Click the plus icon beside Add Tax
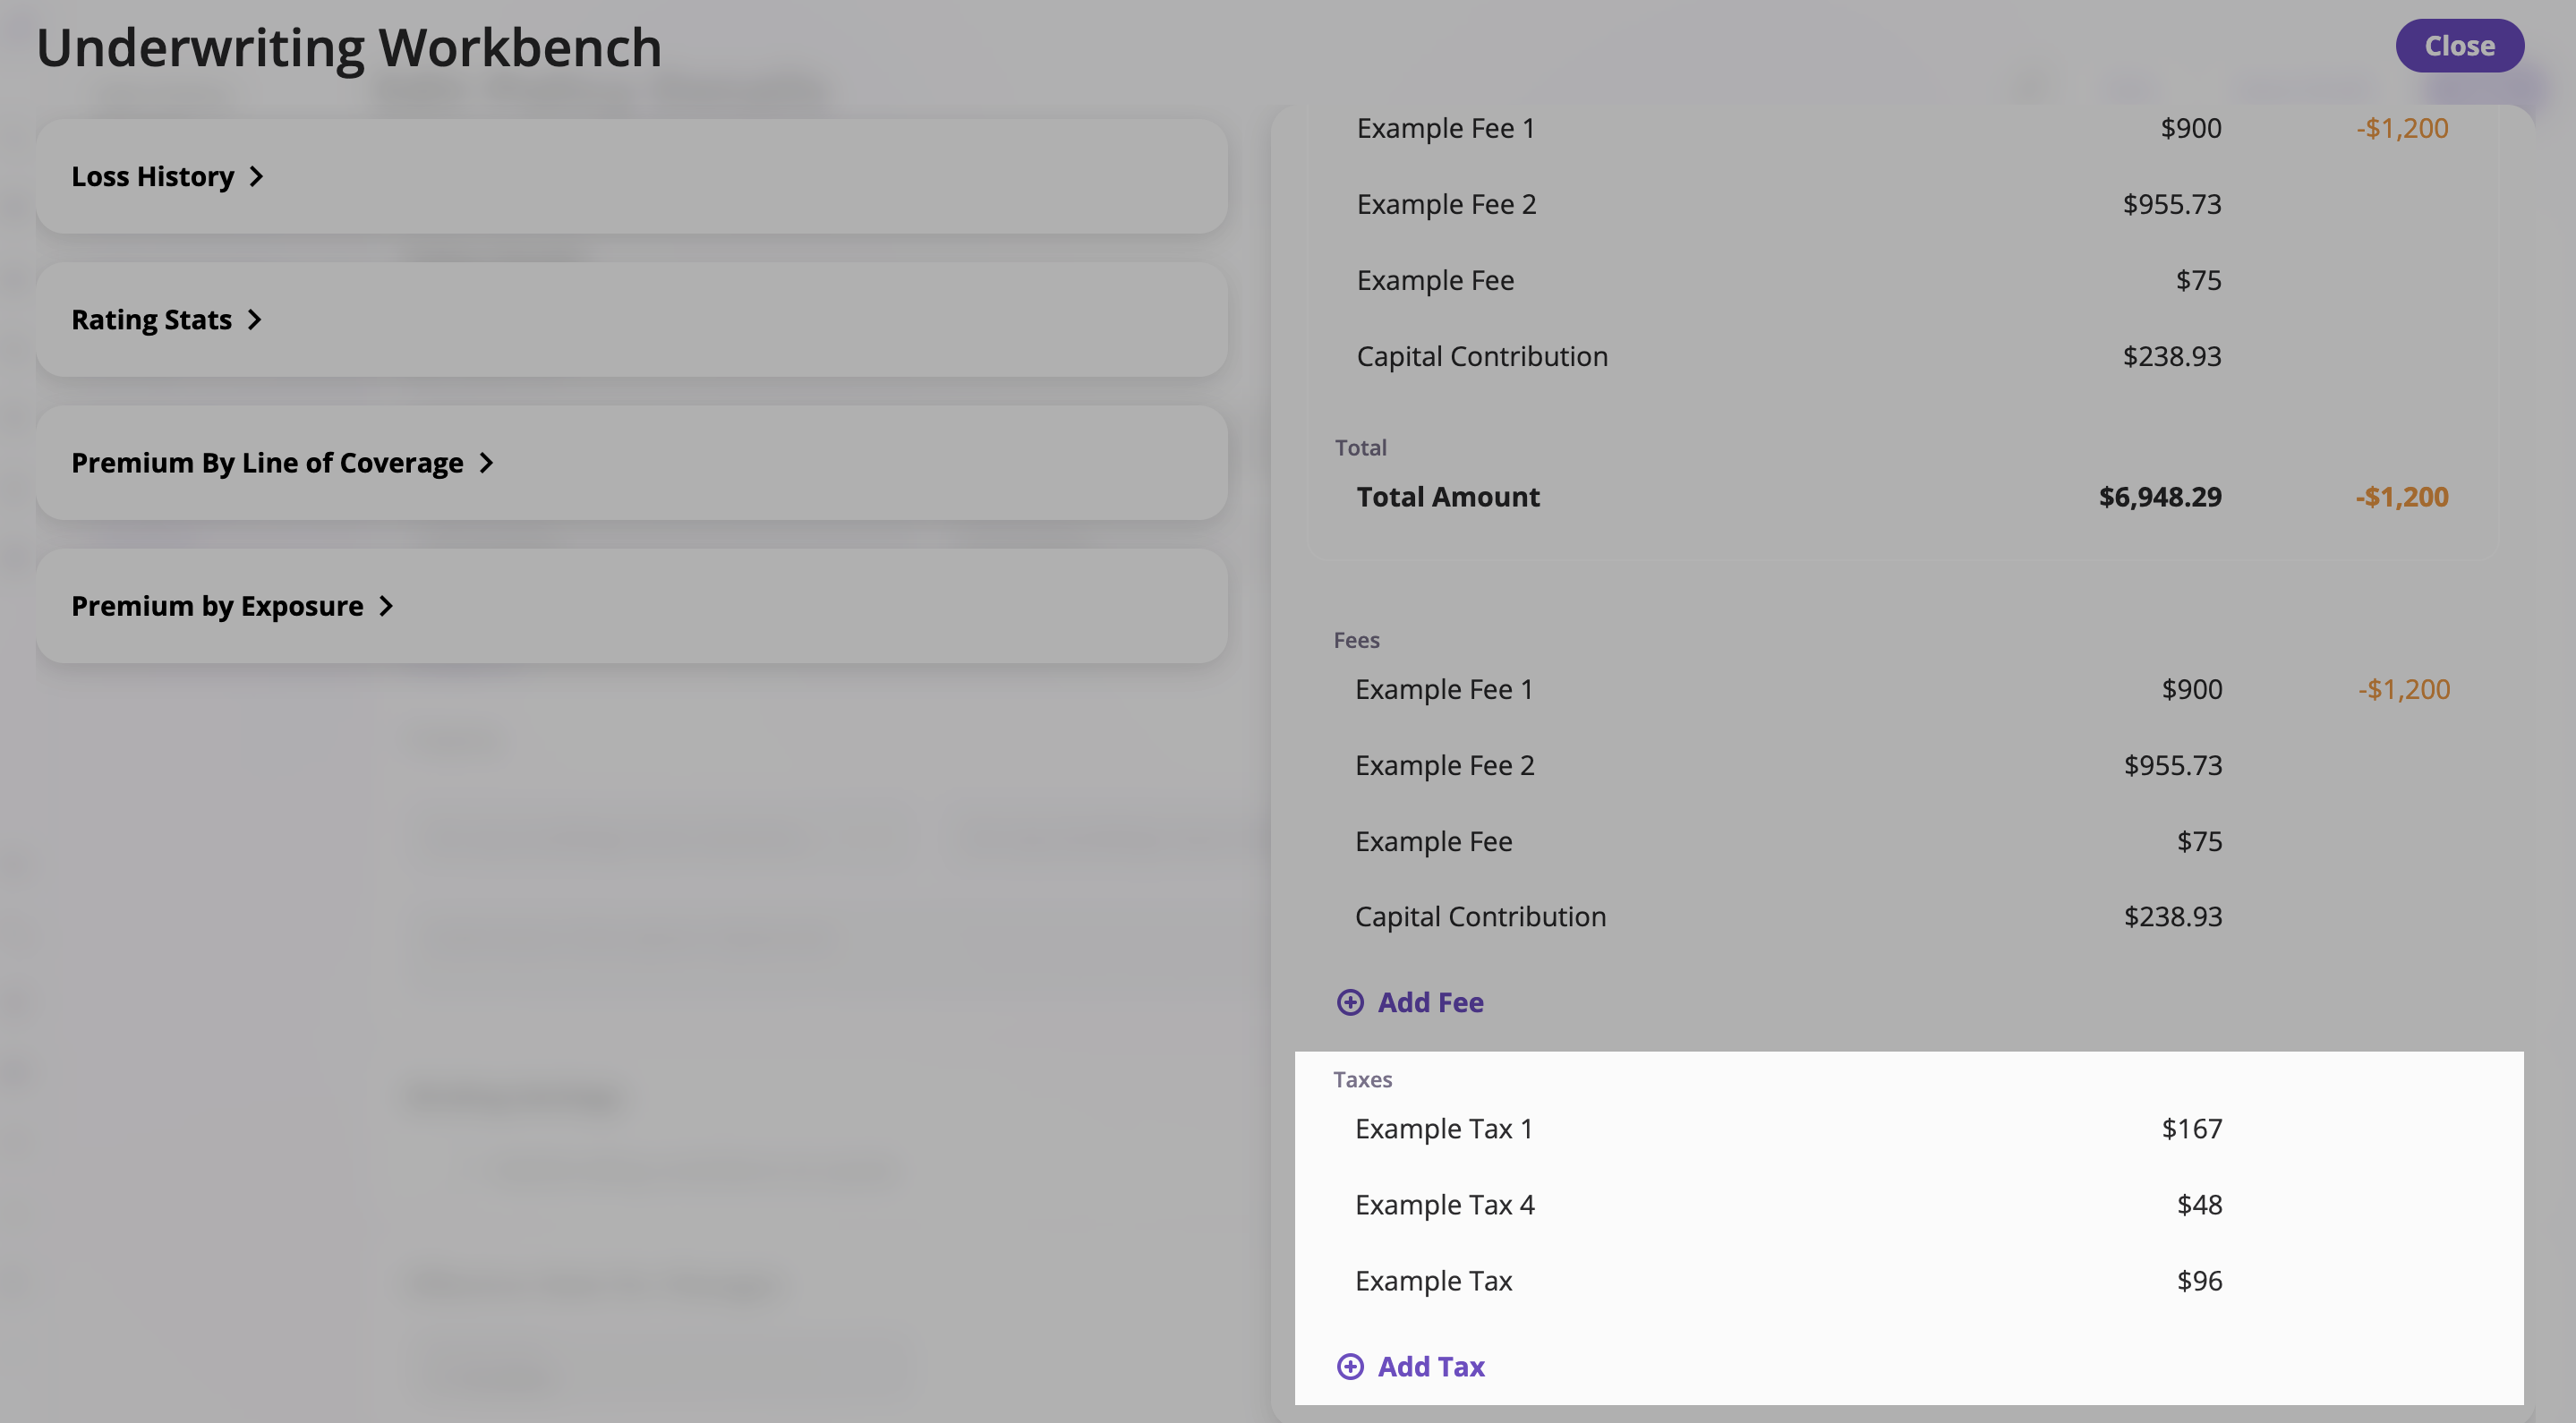2576x1423 pixels. click(x=1350, y=1366)
